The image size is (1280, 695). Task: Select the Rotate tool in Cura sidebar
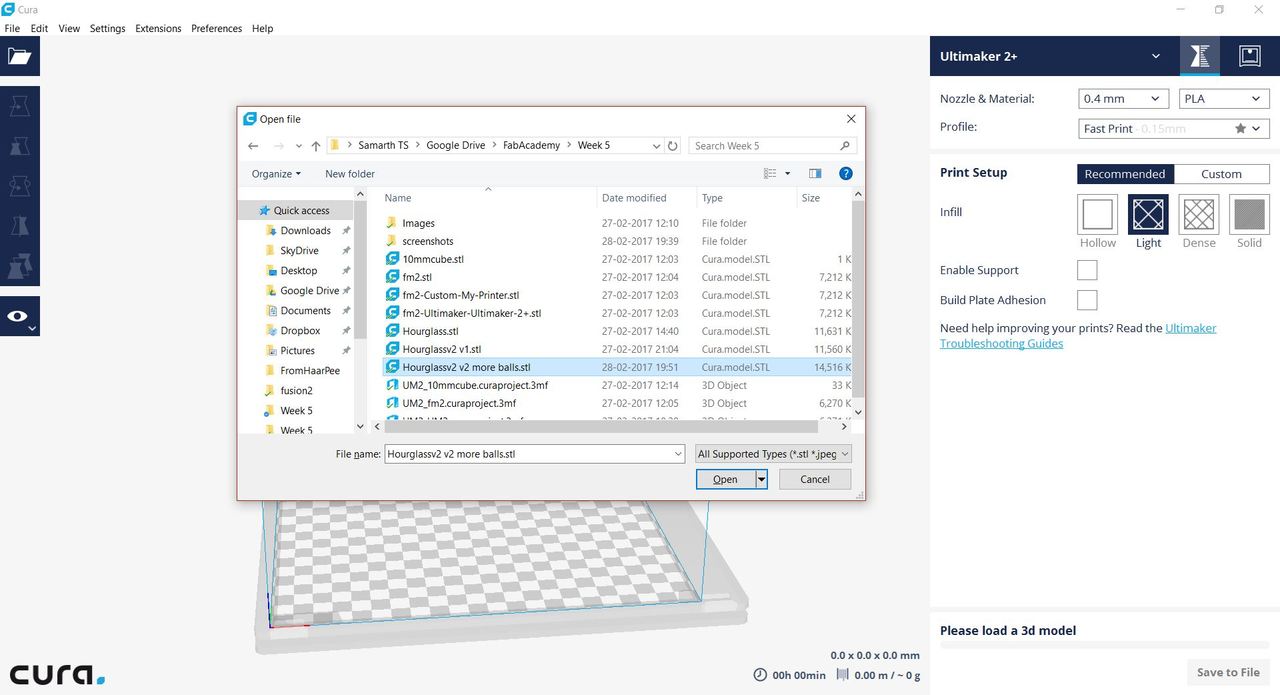click(x=19, y=186)
